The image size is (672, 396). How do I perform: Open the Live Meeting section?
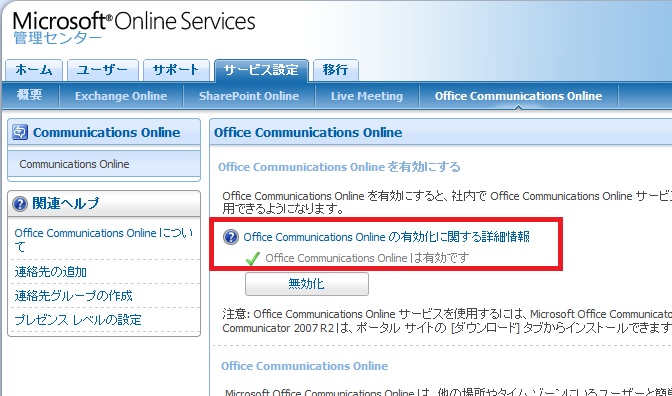coord(367,96)
